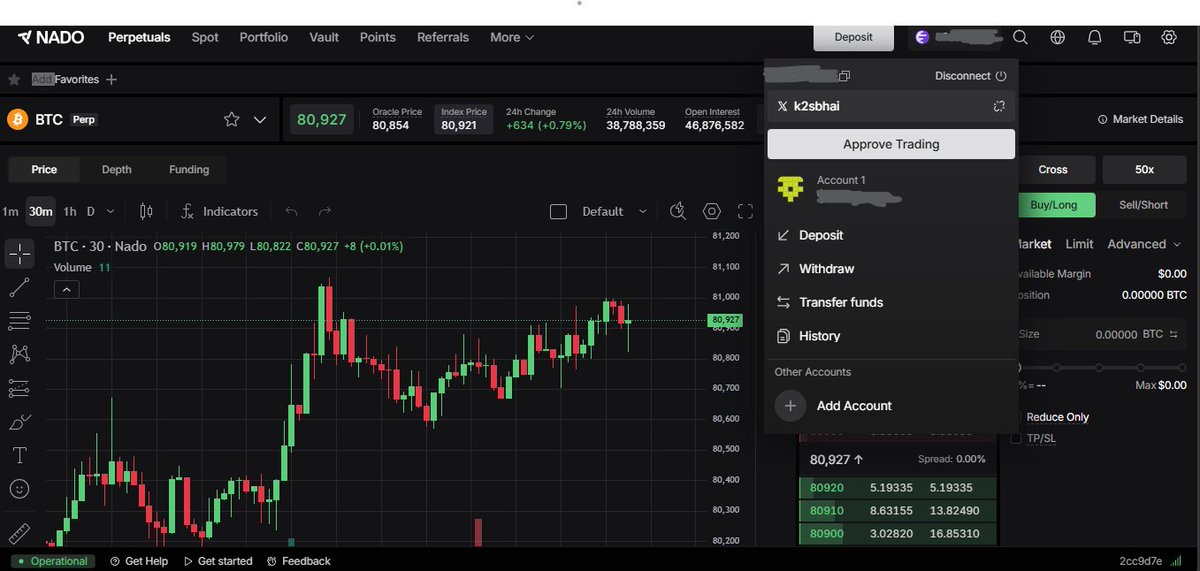Viewport: 1200px width, 571px height.
Task: Click the favorites star icon in favorites bar
Action: tap(14, 79)
